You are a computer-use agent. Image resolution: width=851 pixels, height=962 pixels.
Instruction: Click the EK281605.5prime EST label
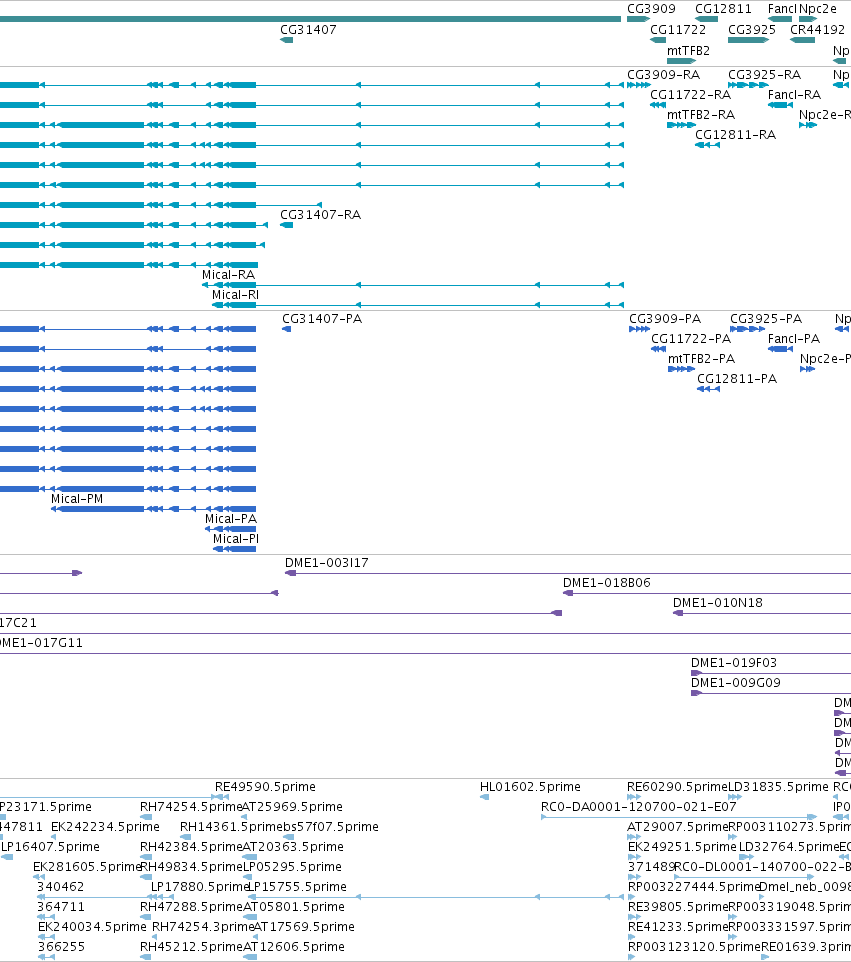(87, 867)
